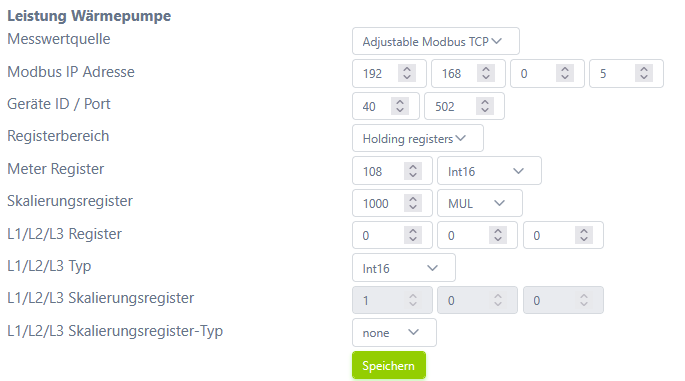
Task: Click the Port input field showing 502
Action: (464, 106)
